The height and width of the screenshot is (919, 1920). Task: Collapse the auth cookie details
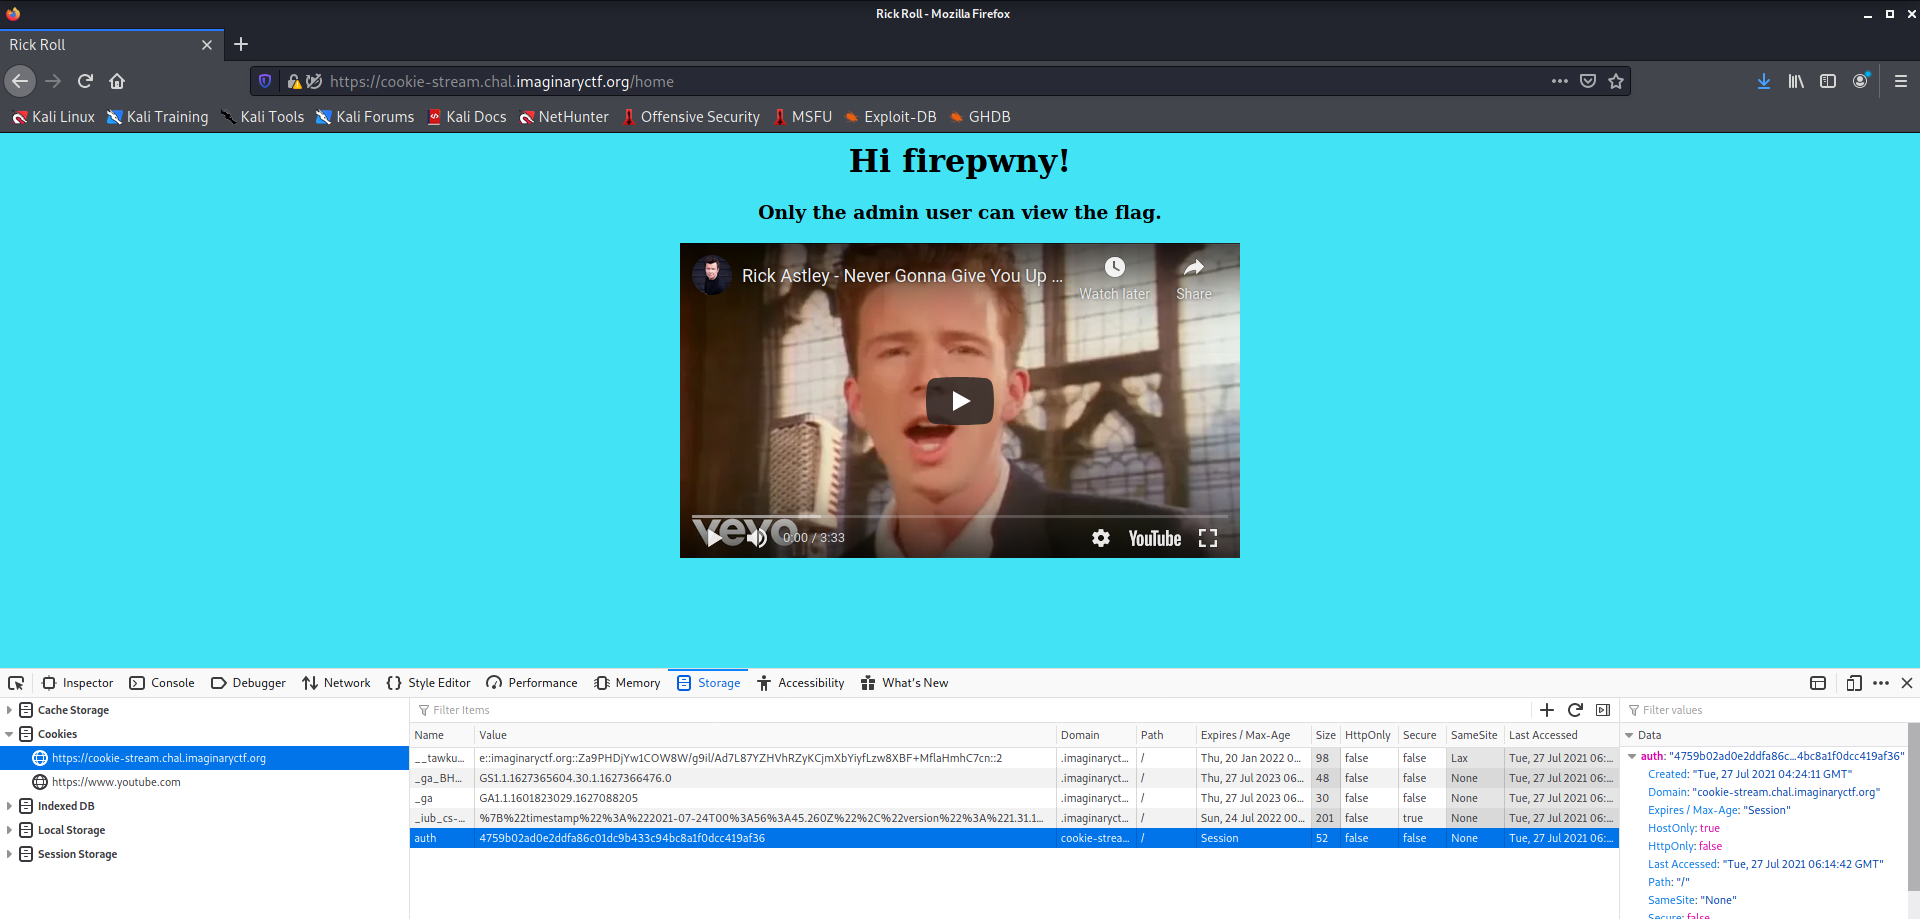coord(1632,756)
